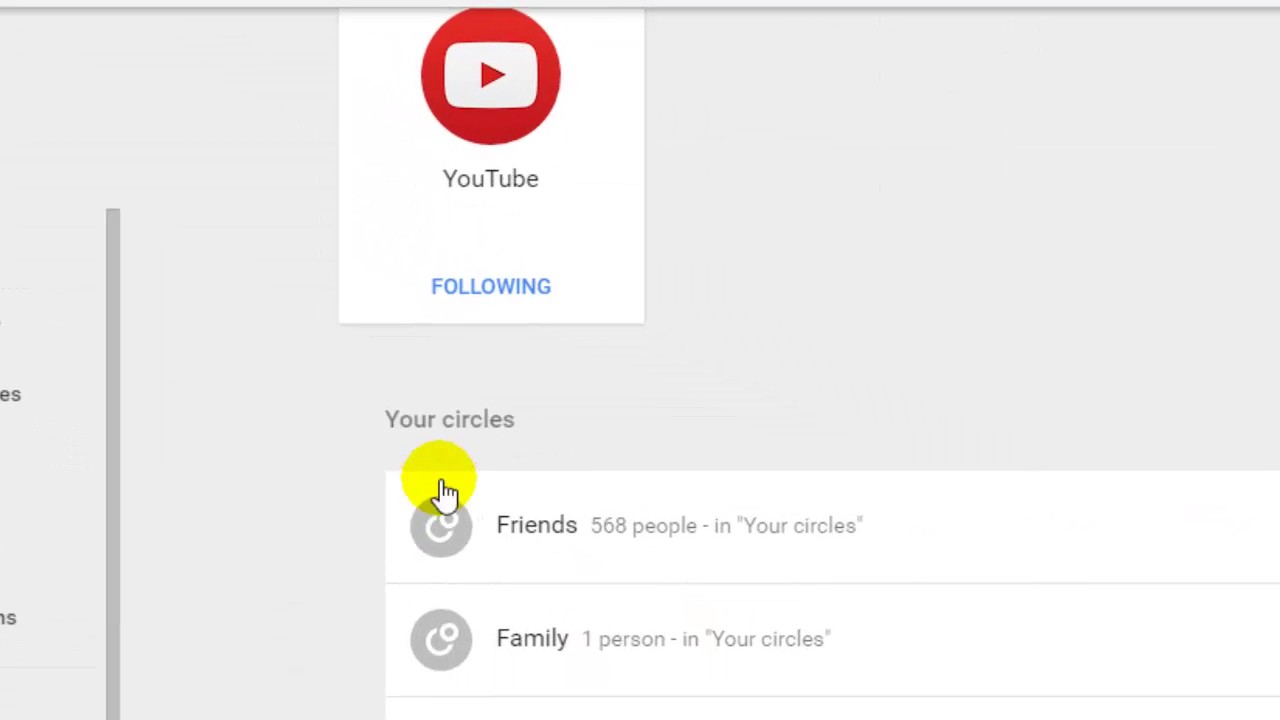
Task: Open the YouTube page name link
Action: click(x=491, y=179)
